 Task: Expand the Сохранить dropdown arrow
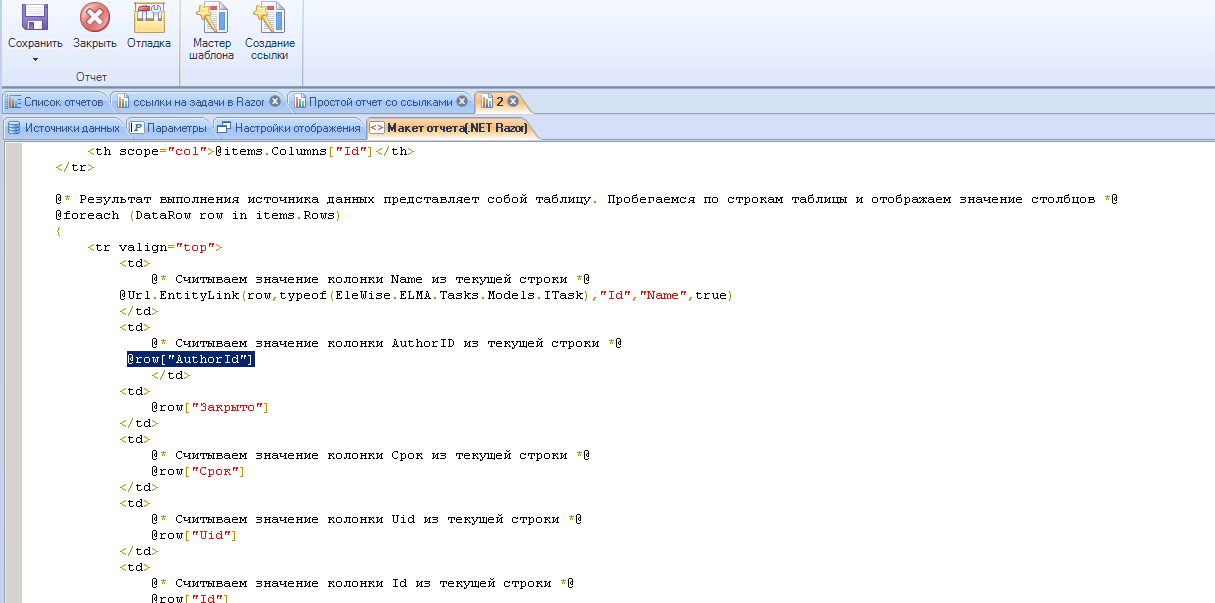35,59
